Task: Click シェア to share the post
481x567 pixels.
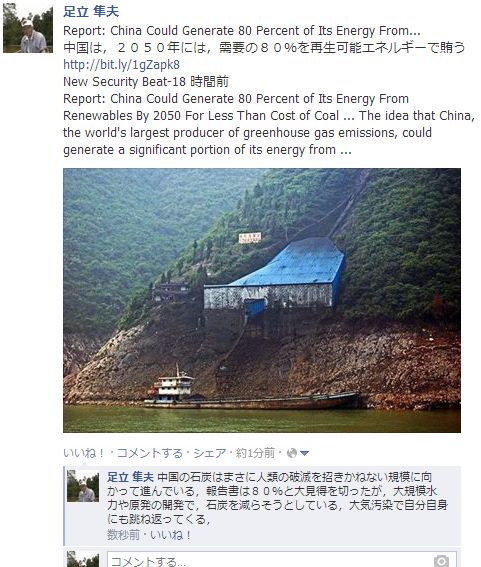Action: tap(209, 453)
